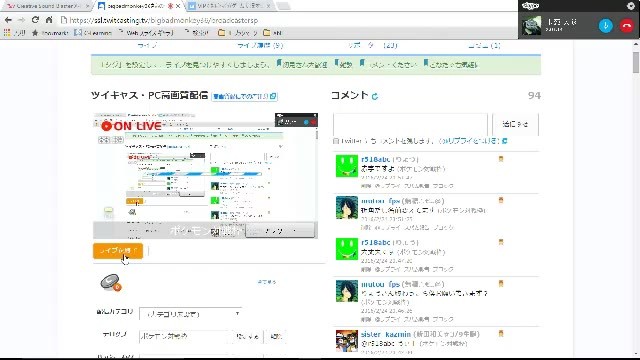Open the live category dropdown

point(190,313)
